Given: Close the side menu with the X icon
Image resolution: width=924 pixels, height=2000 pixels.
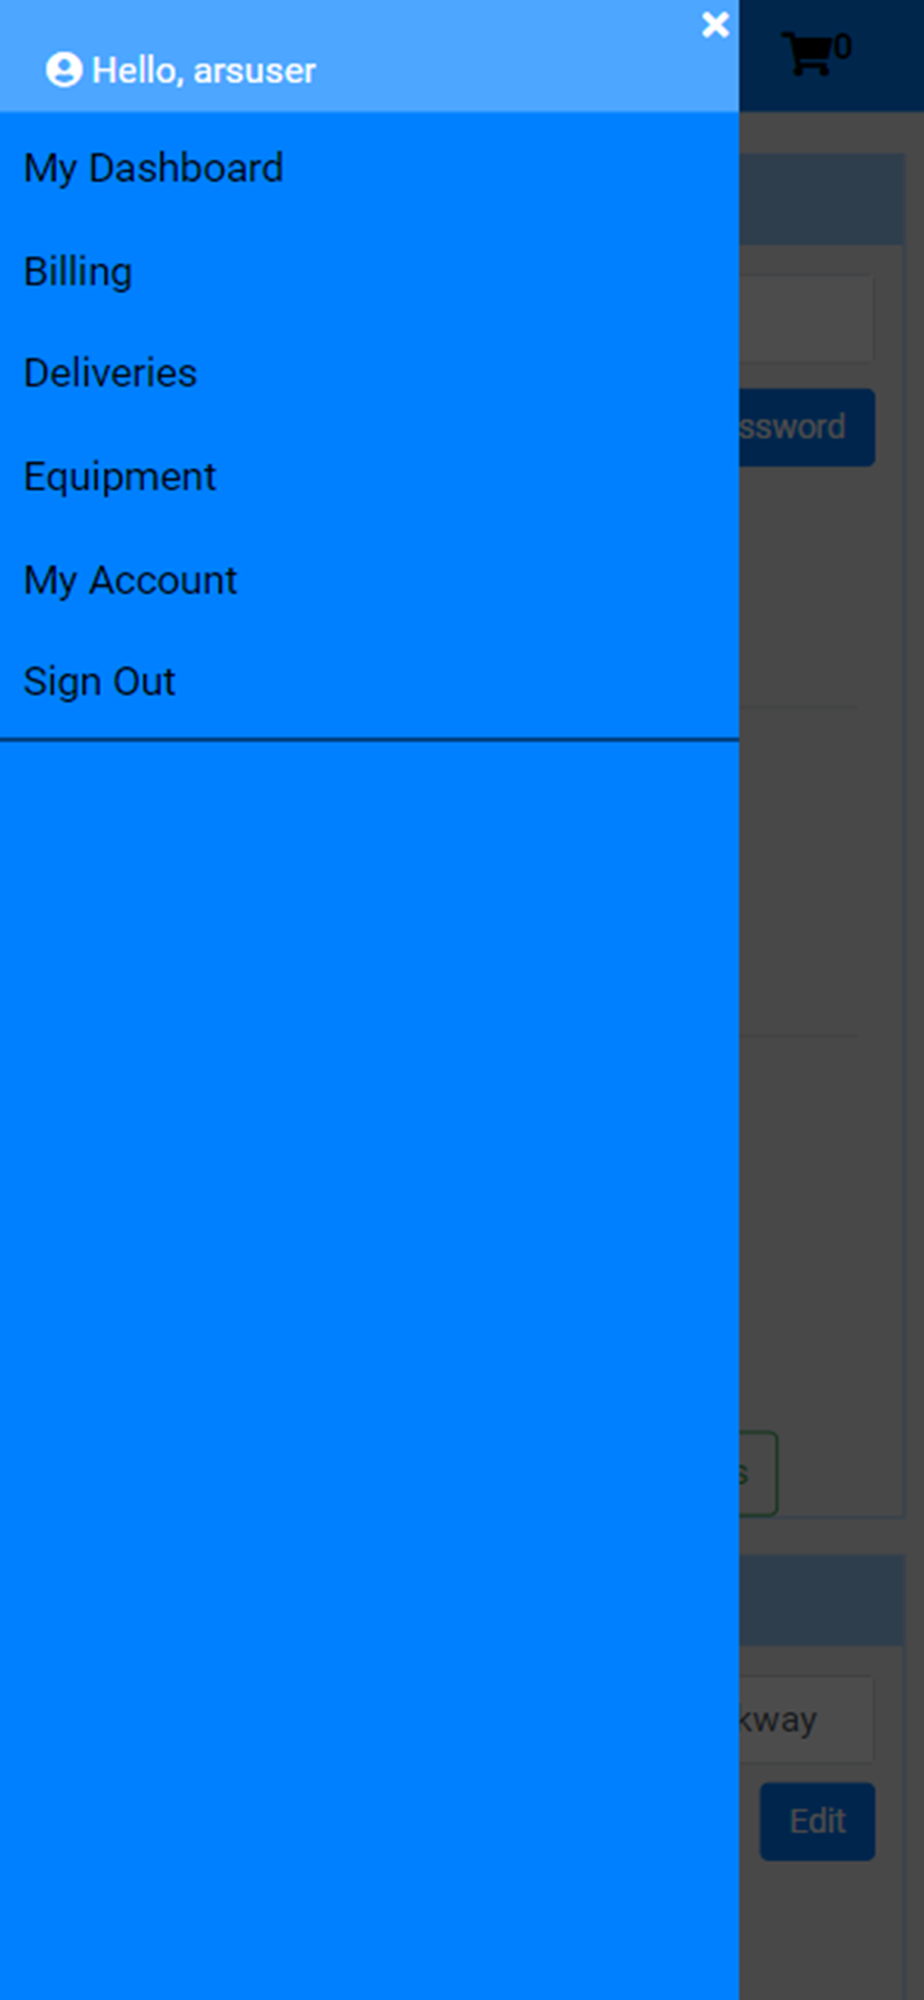Looking at the screenshot, I should point(715,25).
